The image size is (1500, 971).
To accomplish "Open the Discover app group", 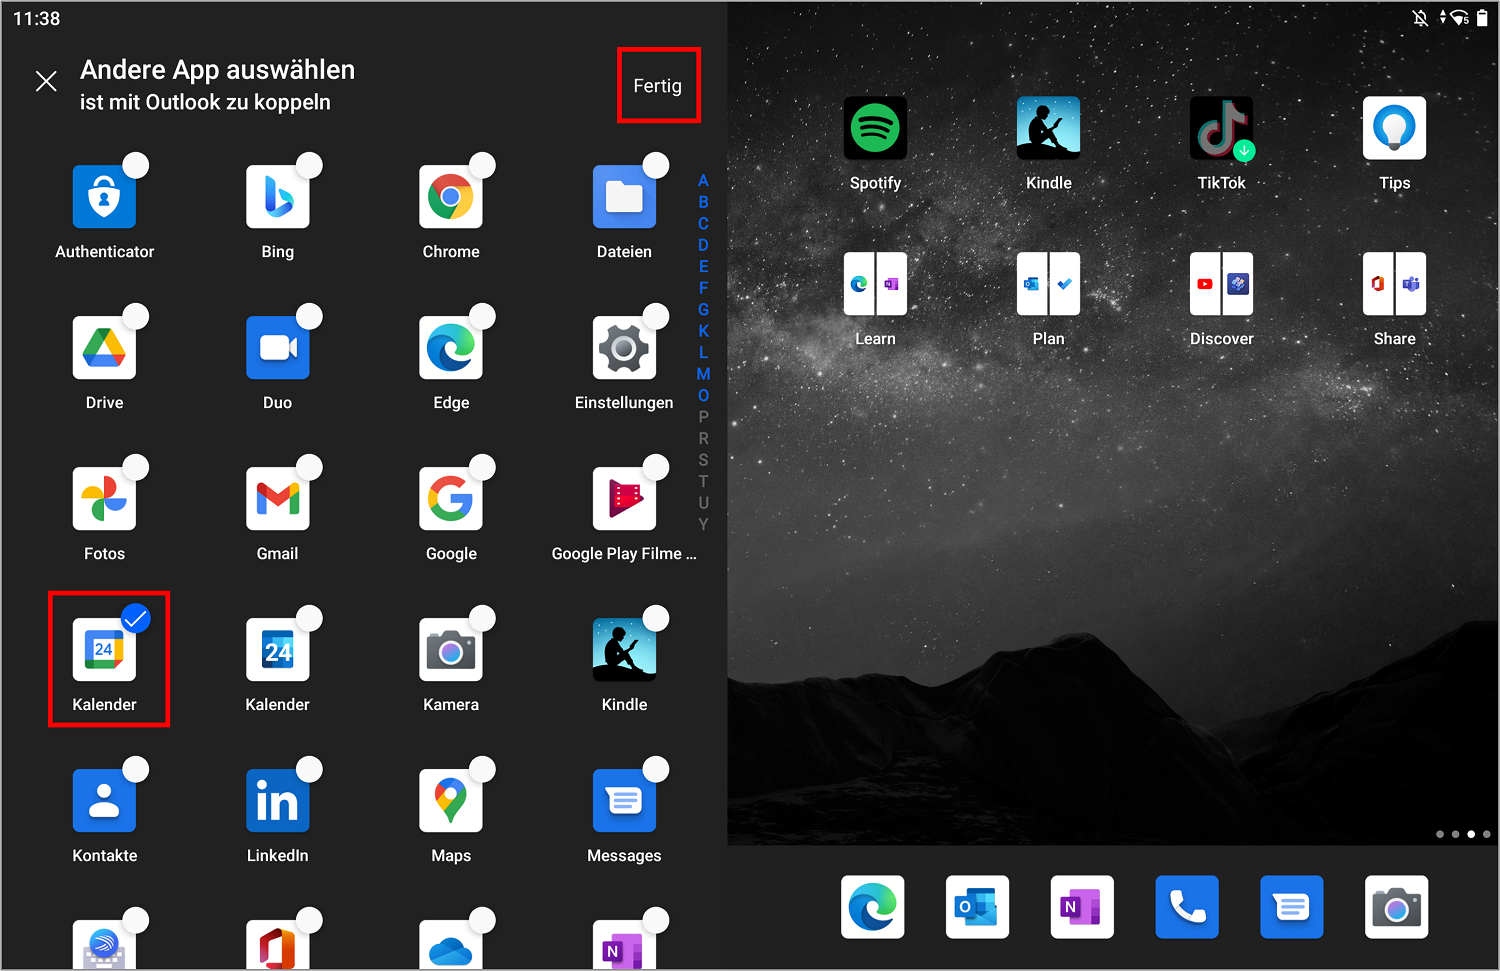I will pos(1221,284).
